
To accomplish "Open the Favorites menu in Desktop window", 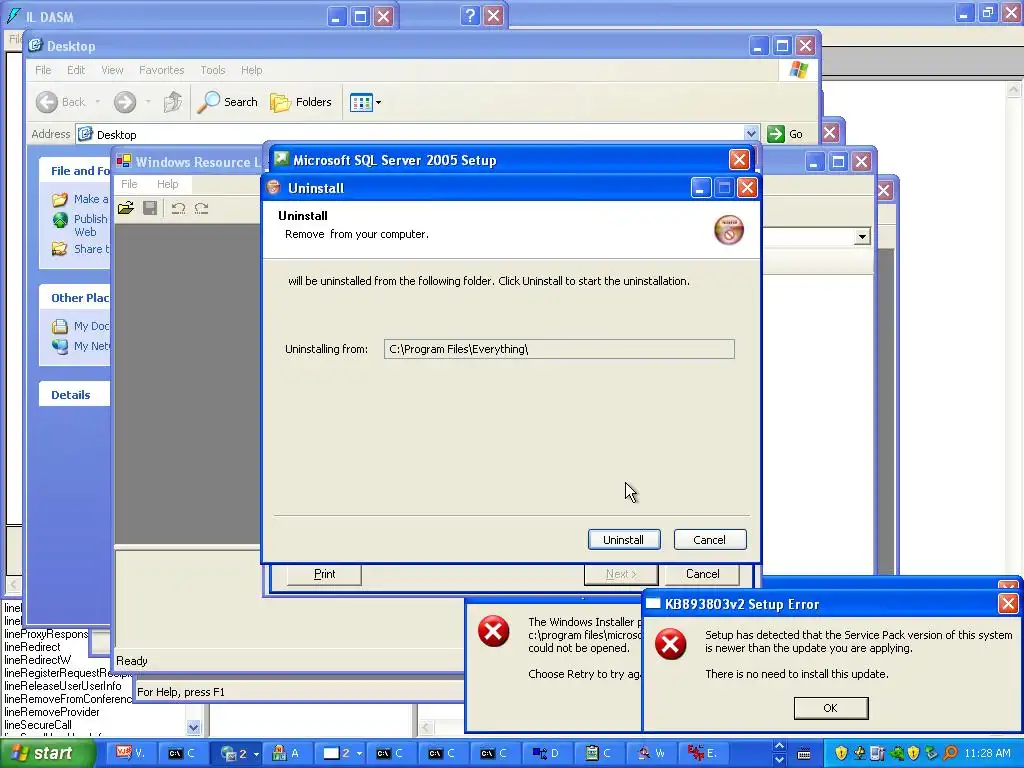I will point(161,70).
